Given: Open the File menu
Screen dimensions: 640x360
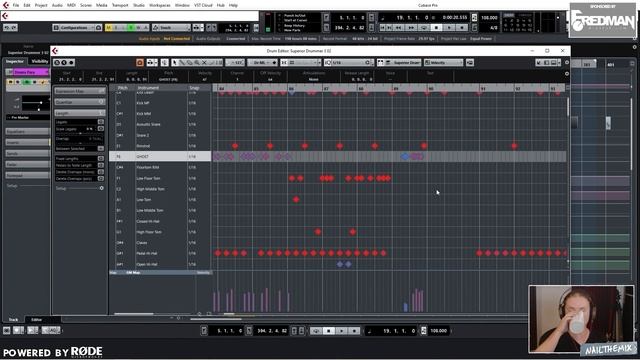Looking at the screenshot, I should [x=16, y=5].
